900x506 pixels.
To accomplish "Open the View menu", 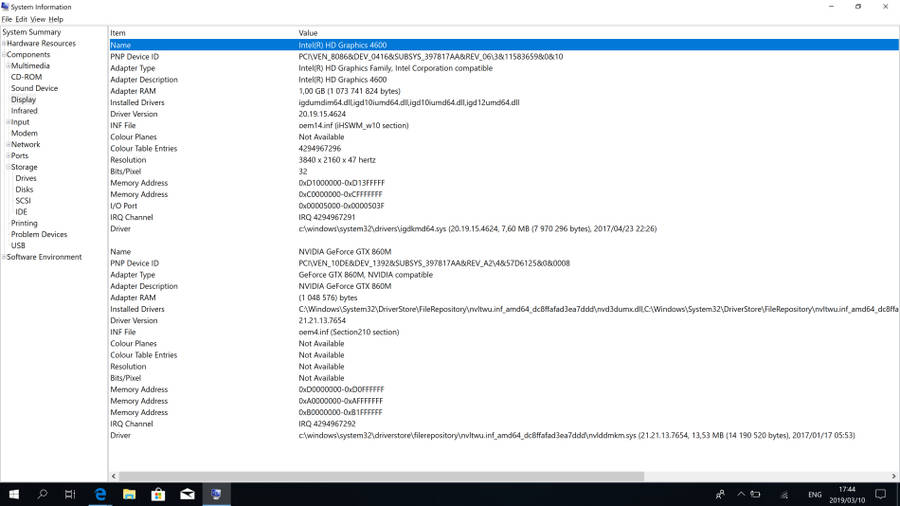I will click(37, 19).
